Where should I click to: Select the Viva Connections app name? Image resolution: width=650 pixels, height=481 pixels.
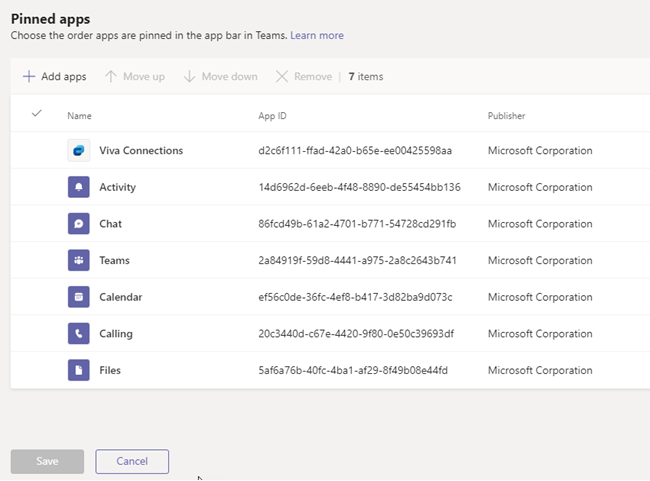(141, 151)
